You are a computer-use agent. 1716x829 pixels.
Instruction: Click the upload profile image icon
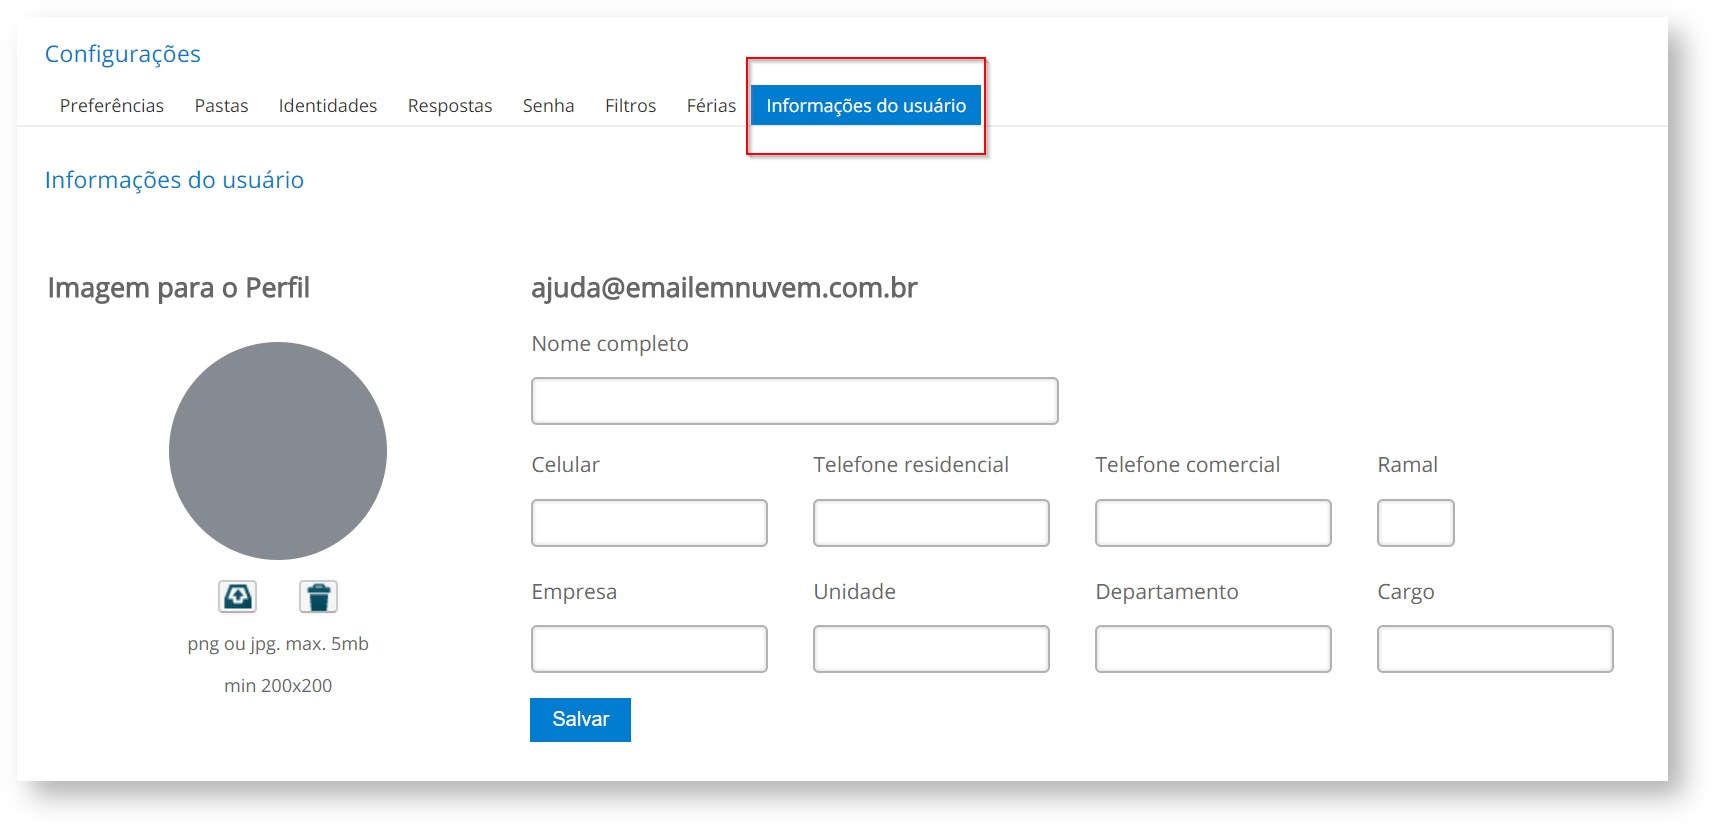(x=237, y=597)
